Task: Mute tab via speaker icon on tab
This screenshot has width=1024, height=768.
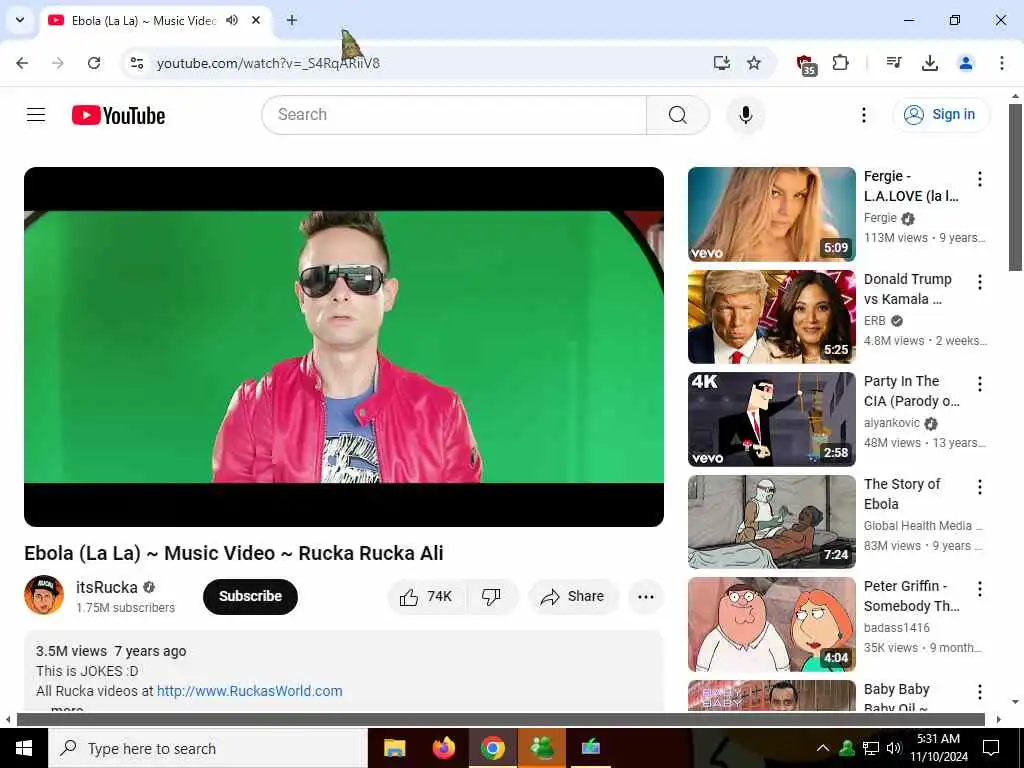Action: tap(232, 20)
